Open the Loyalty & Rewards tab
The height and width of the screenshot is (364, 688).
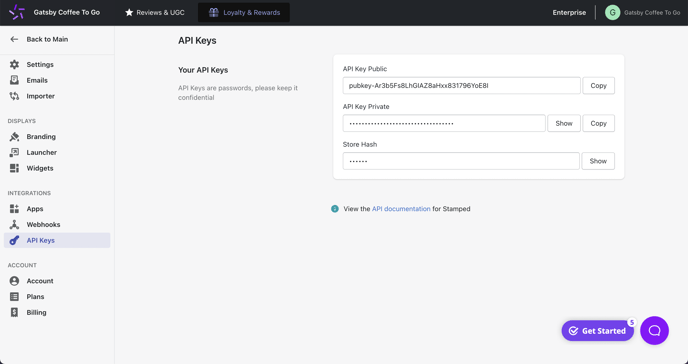(x=244, y=12)
